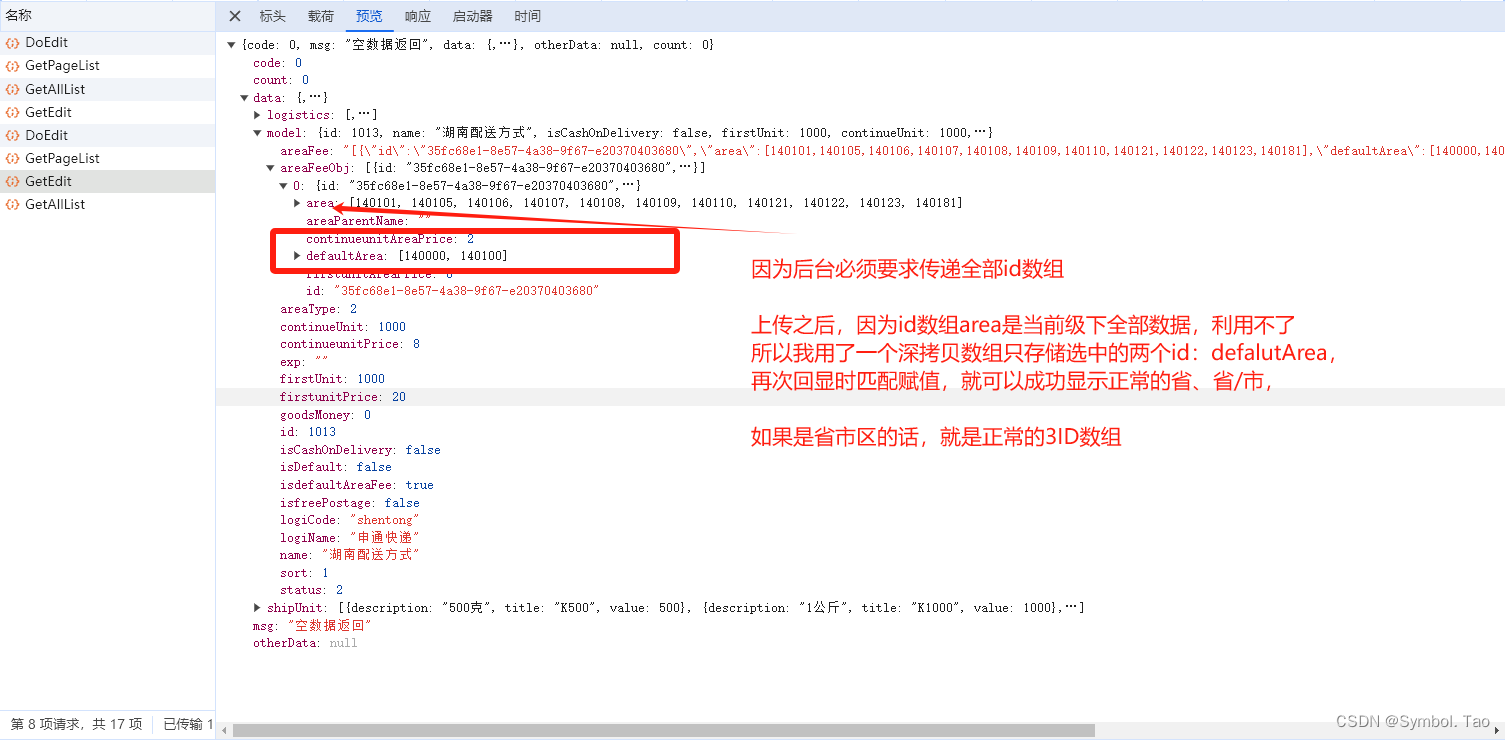Image resolution: width=1505 pixels, height=740 pixels.
Task: Click otherData: null line
Action: coord(305,643)
